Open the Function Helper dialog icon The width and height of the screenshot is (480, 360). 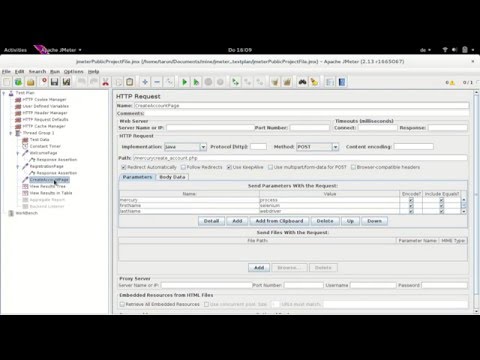[x=330, y=82]
